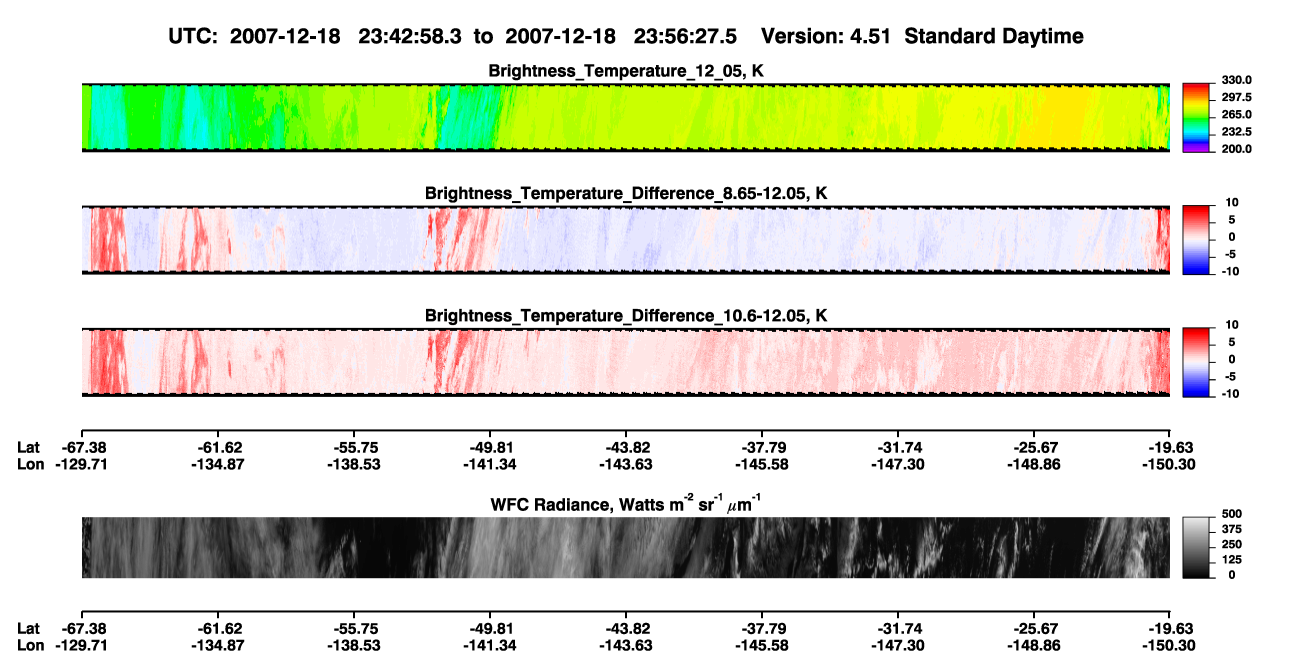
Task: Click the Brightness_Temperature_Difference_10.6-12.05 image strip
Action: coord(625,362)
